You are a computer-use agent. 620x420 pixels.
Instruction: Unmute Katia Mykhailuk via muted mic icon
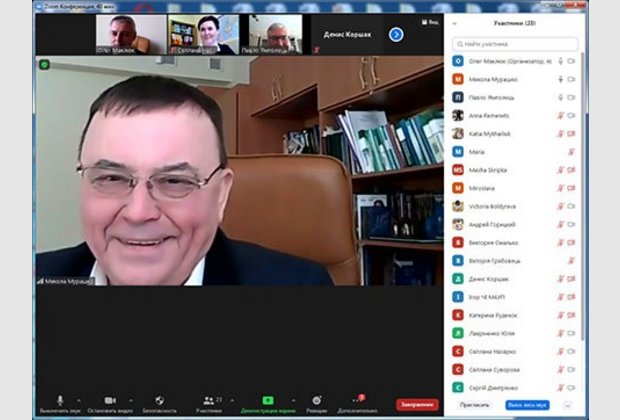pos(560,134)
